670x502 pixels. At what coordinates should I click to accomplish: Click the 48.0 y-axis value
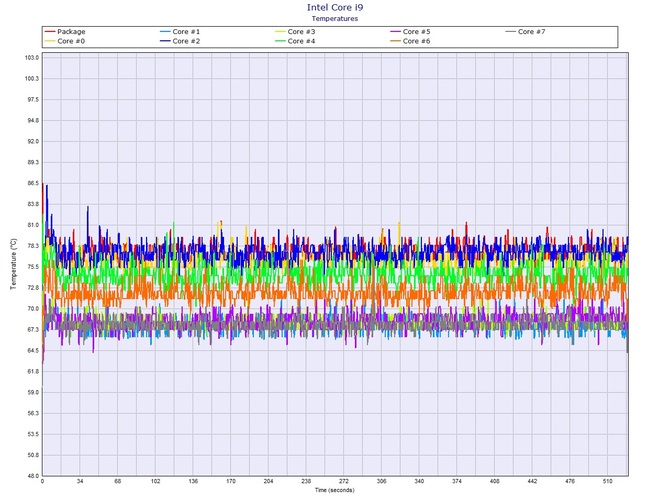pos(33,476)
